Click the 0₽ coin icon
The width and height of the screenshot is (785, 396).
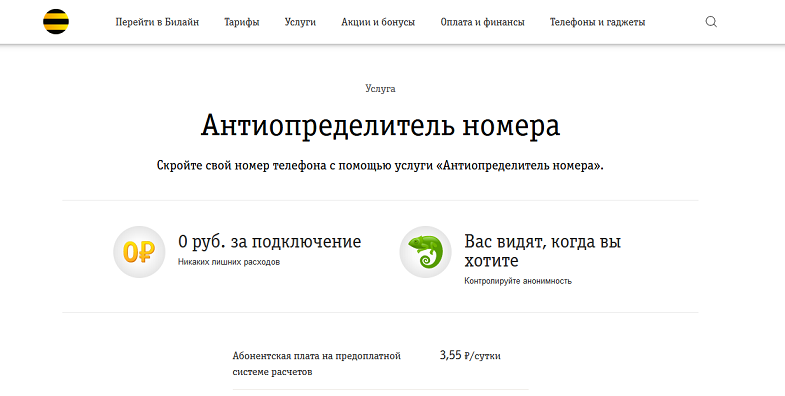coord(139,252)
